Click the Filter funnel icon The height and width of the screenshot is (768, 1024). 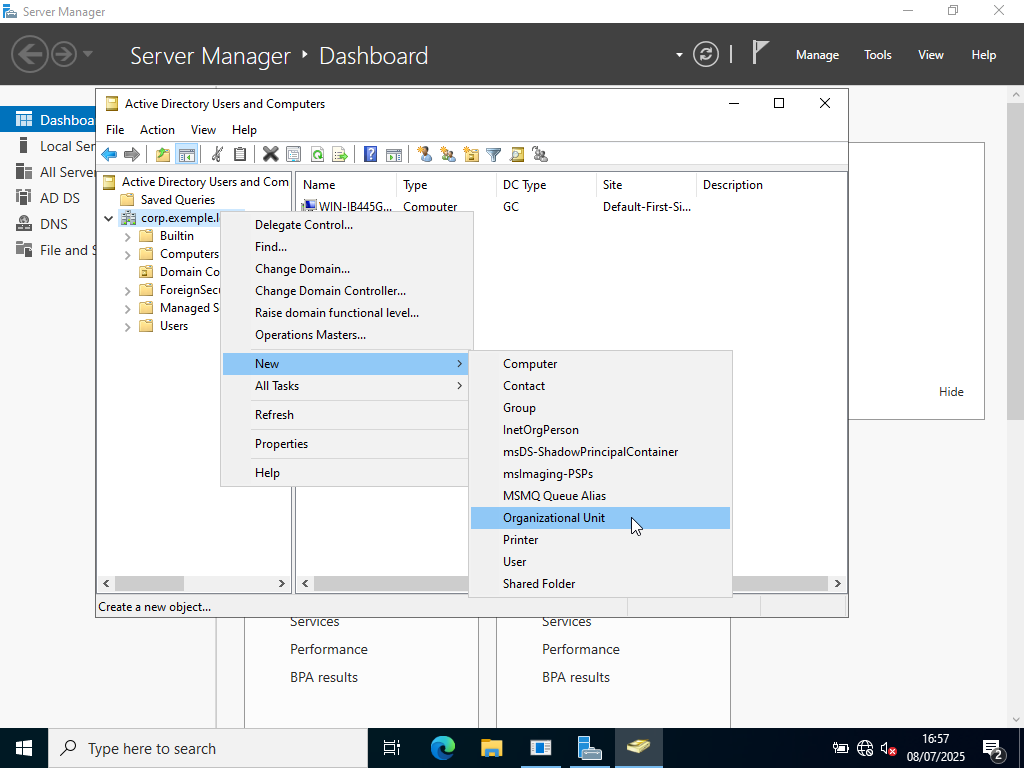click(494, 155)
